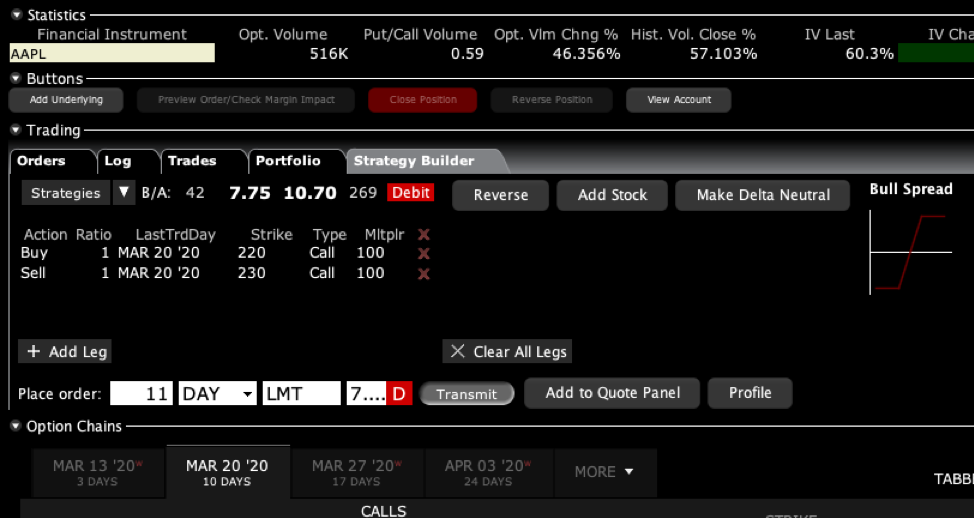Screen dimensions: 974x518
Task: Click the Make Delta Neutral button
Action: [763, 195]
